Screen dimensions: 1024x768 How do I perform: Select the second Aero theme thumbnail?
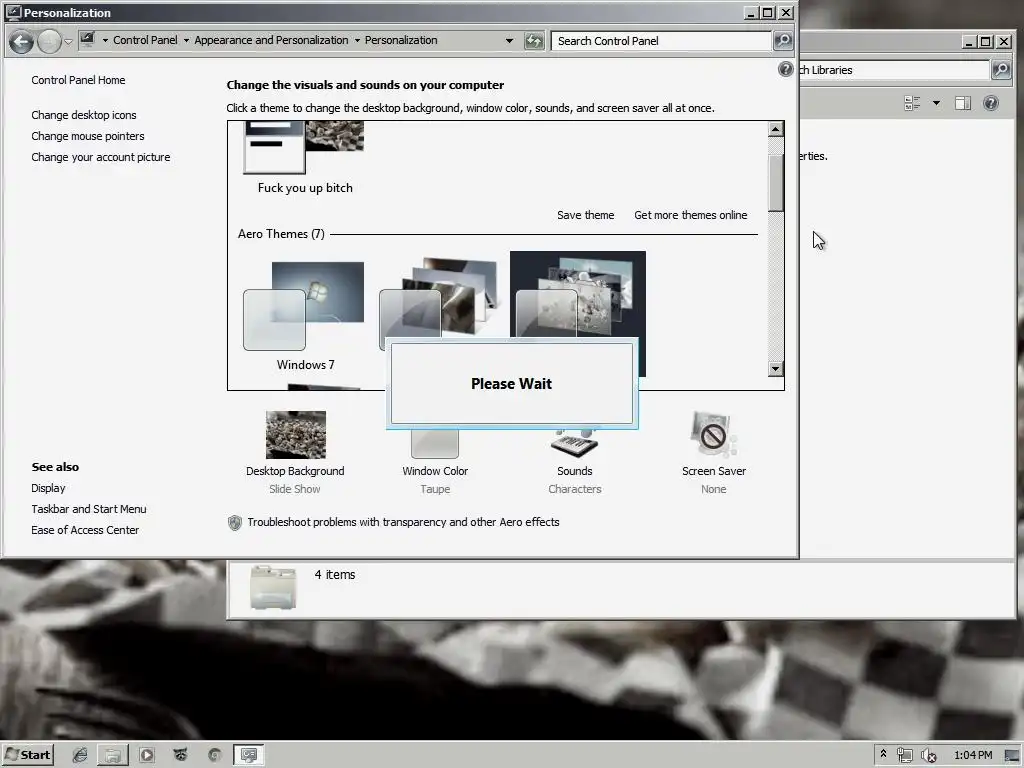(441, 297)
